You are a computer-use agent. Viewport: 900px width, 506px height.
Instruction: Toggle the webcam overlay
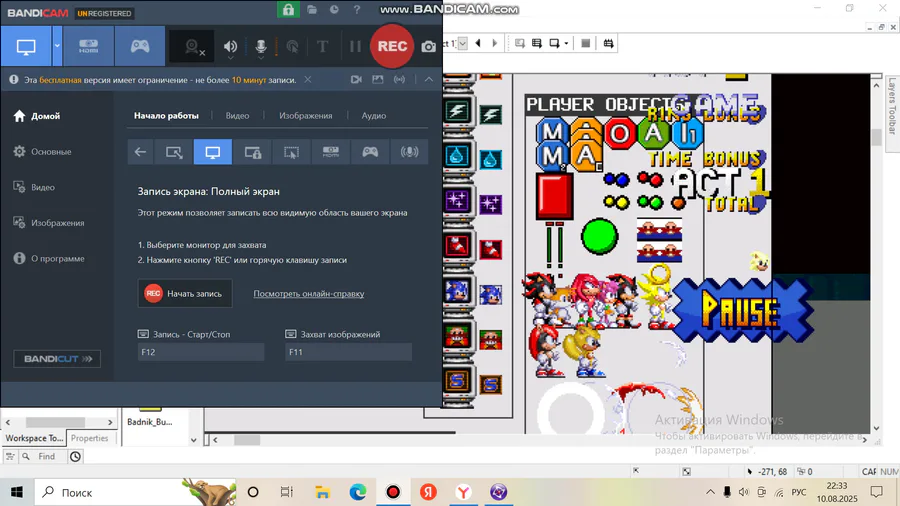point(192,47)
